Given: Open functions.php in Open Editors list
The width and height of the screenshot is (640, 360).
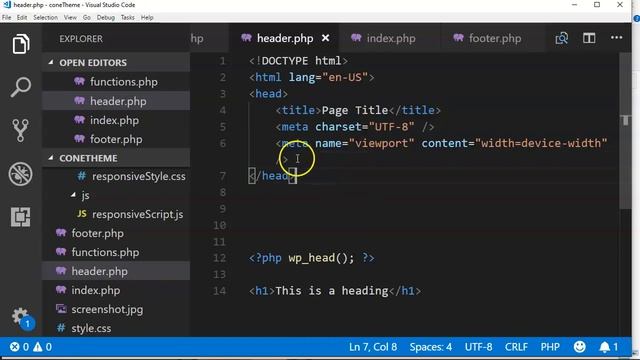Looking at the screenshot, I should point(116,82).
